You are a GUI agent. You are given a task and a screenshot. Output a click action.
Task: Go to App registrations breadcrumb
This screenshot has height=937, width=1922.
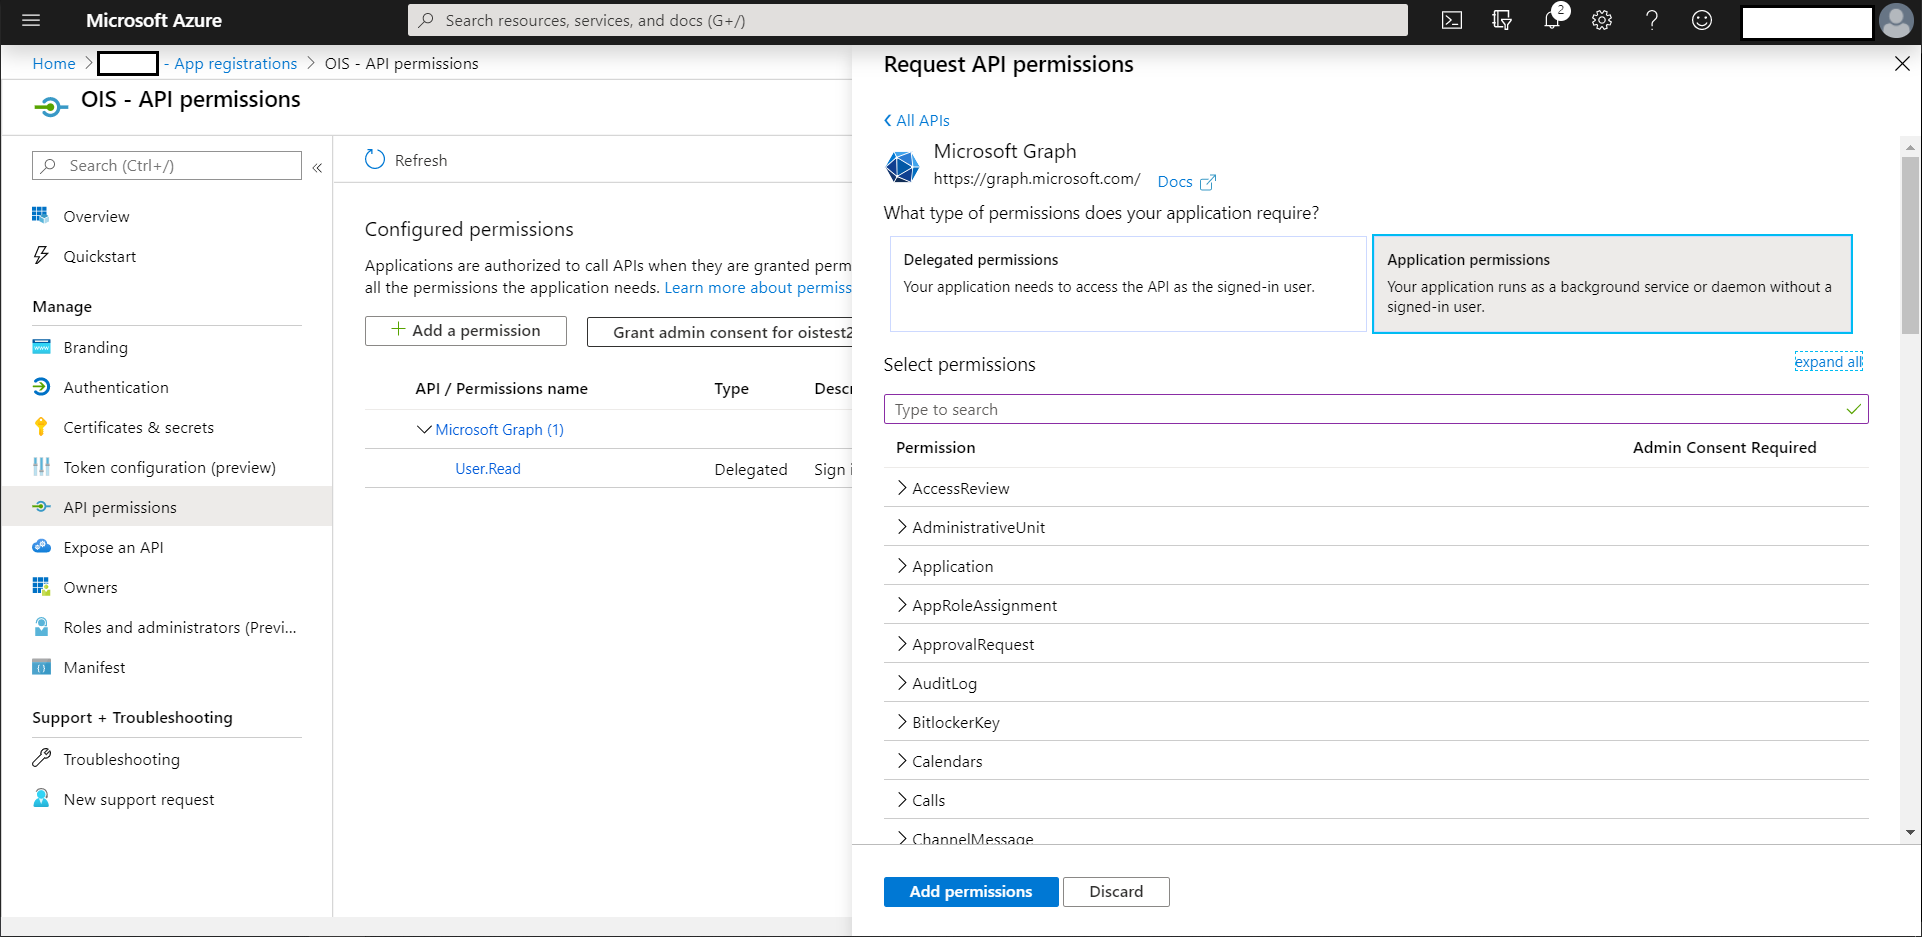pos(236,63)
